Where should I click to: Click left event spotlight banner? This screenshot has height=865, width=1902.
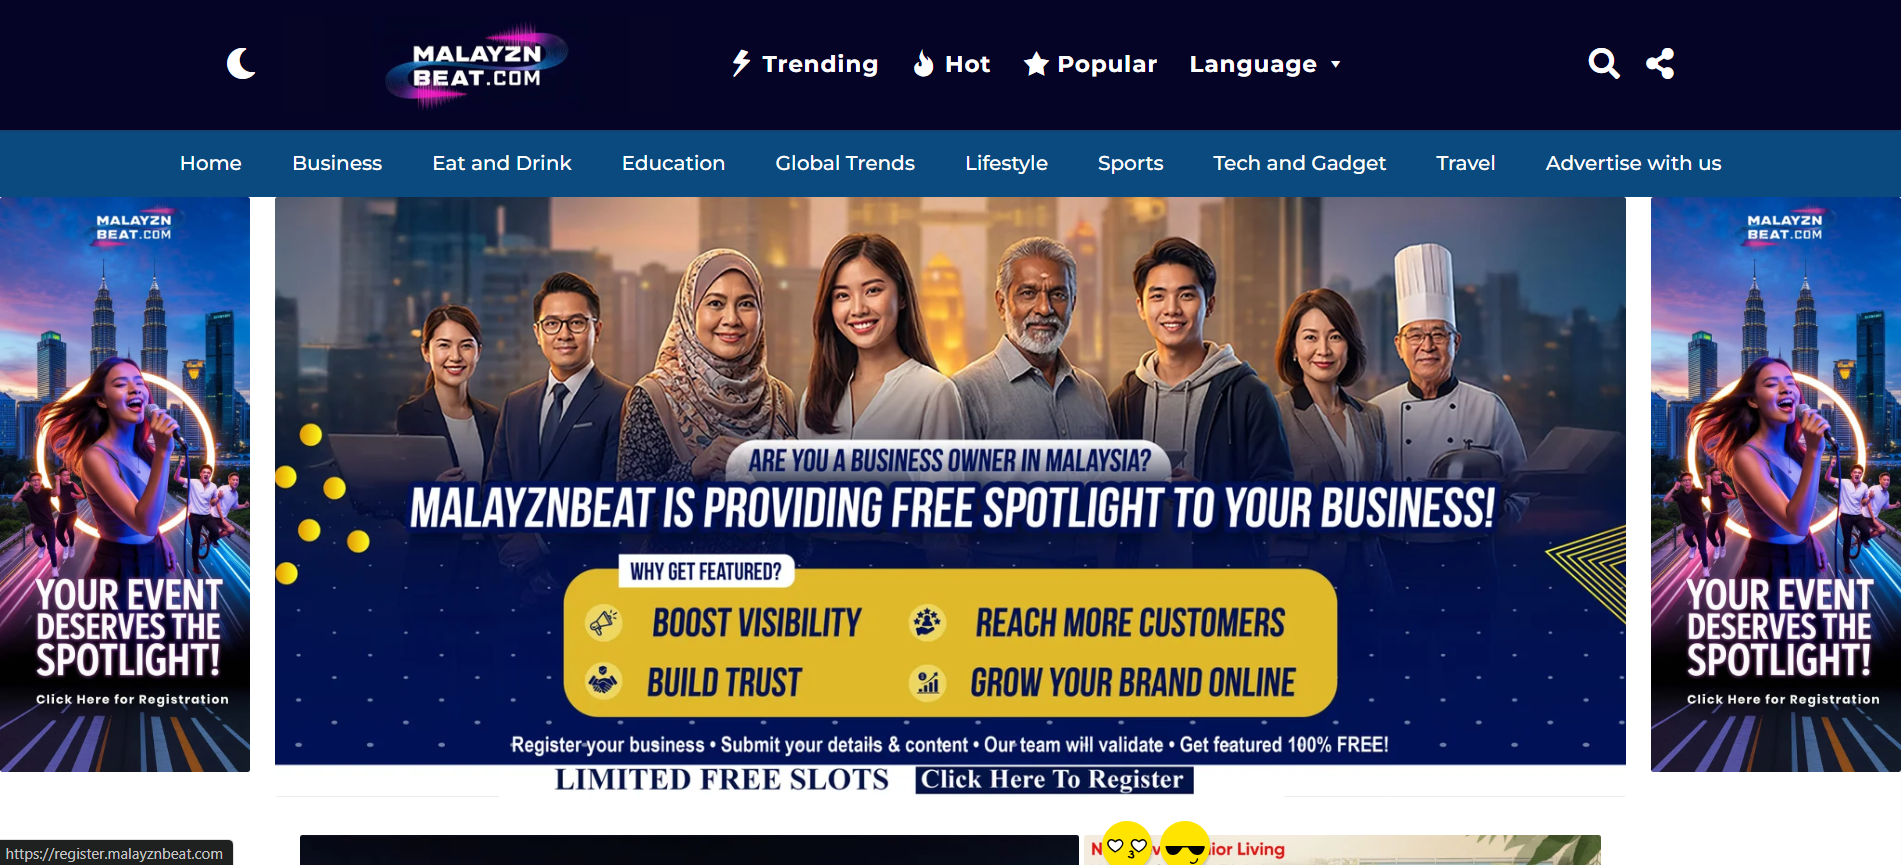[125, 484]
